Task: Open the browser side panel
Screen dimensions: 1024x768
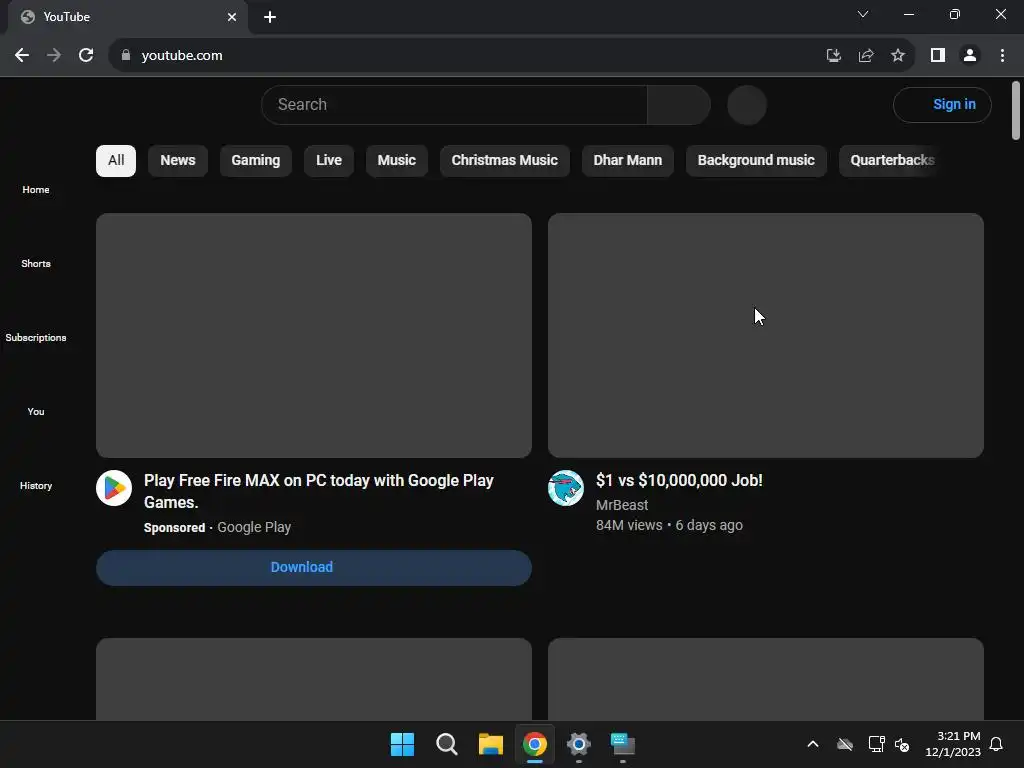Action: [x=938, y=56]
